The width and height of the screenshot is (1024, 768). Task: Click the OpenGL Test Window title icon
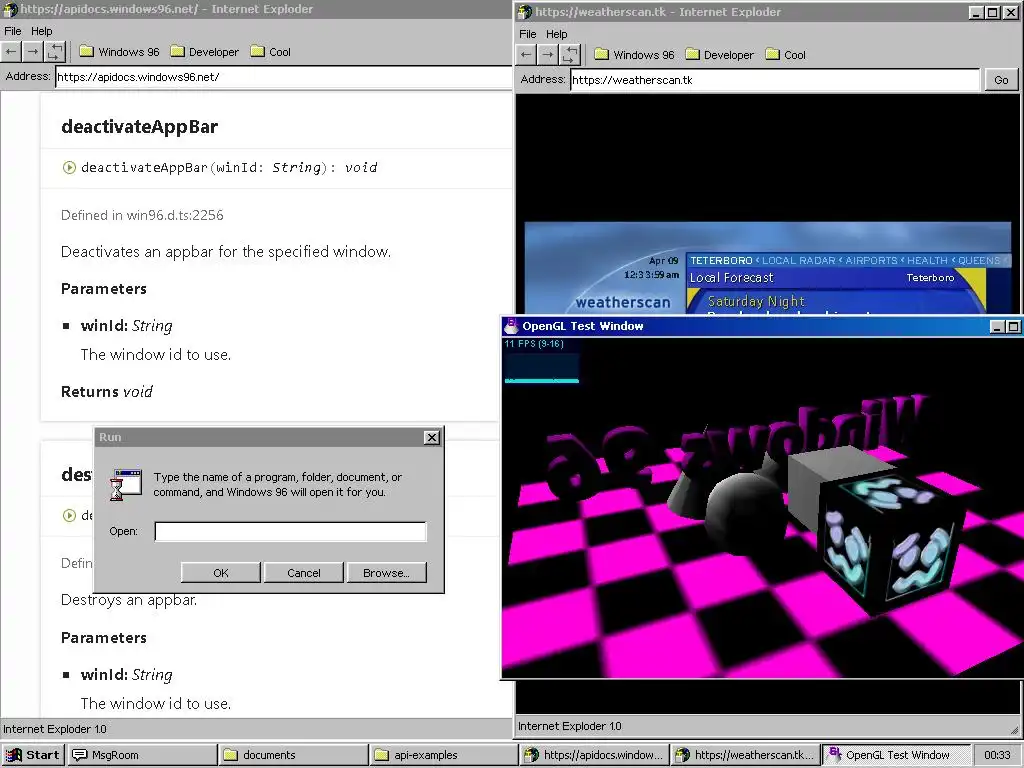[x=511, y=326]
